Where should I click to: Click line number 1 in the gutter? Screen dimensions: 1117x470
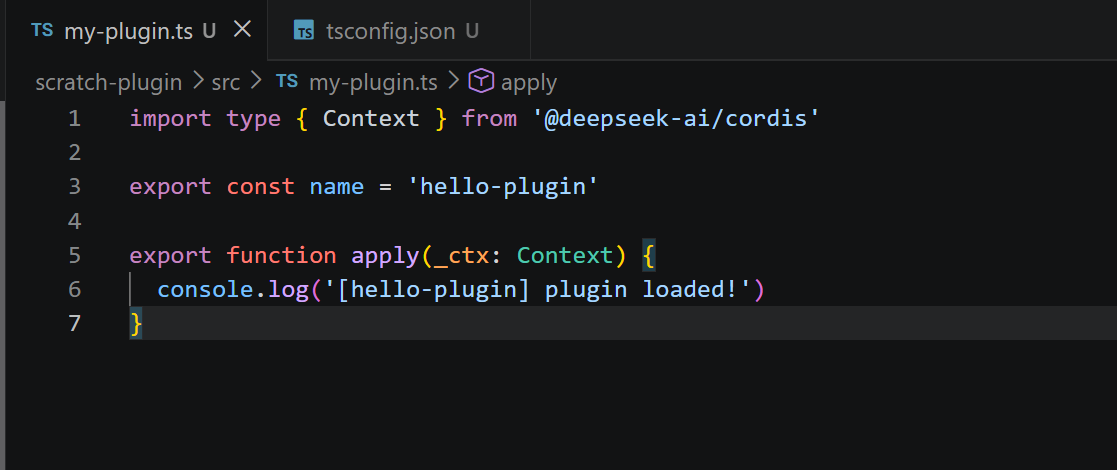pyautogui.click(x=75, y=118)
